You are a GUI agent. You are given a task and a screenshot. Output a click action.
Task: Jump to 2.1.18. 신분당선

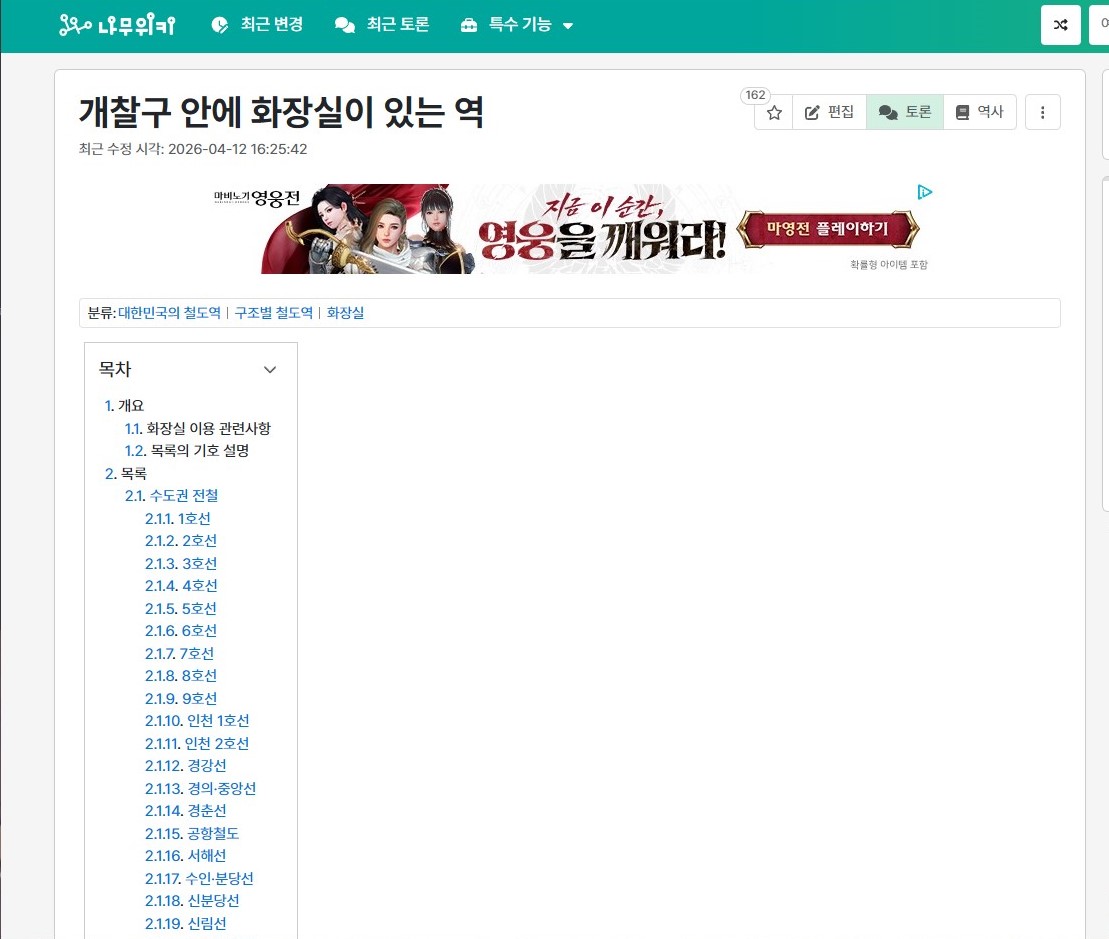coord(192,901)
